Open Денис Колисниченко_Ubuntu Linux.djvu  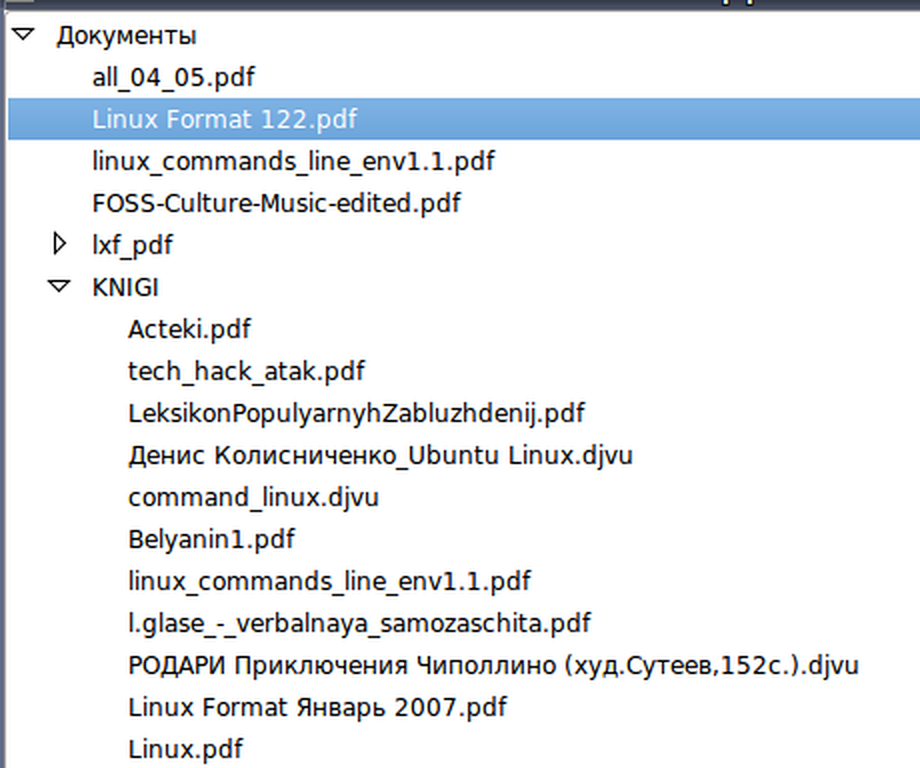click(x=380, y=456)
